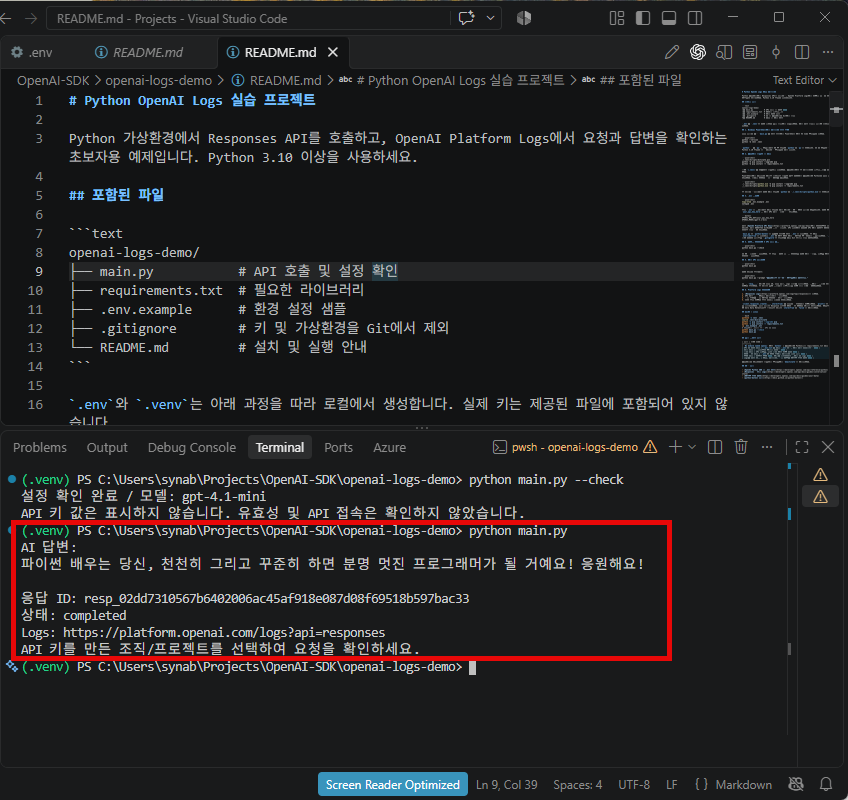This screenshot has height=800, width=848.
Task: Click the openai-logs-demo breadcrumb
Action: click(x=158, y=81)
